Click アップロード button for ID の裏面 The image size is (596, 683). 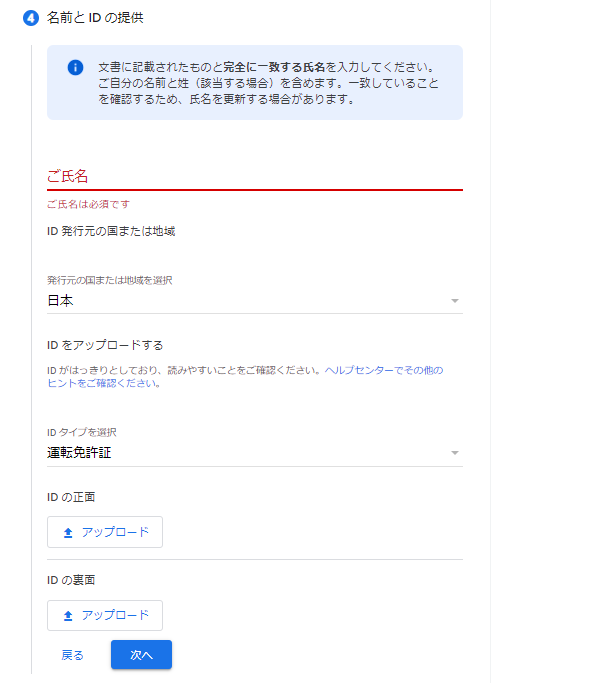click(105, 615)
